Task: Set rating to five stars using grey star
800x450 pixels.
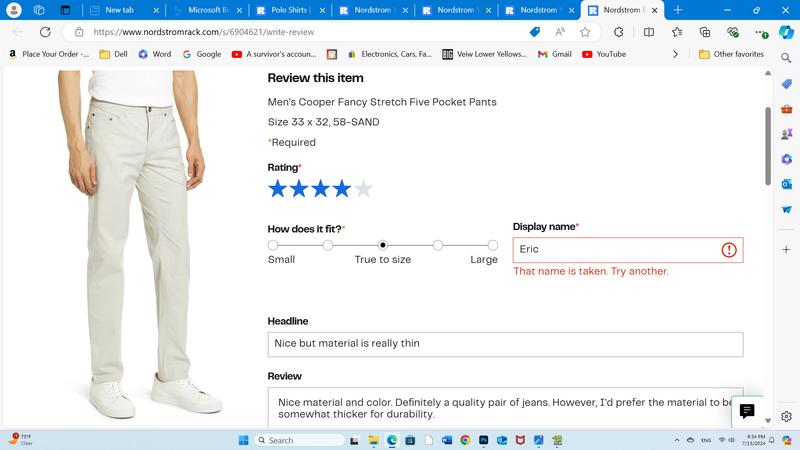Action: coord(363,189)
